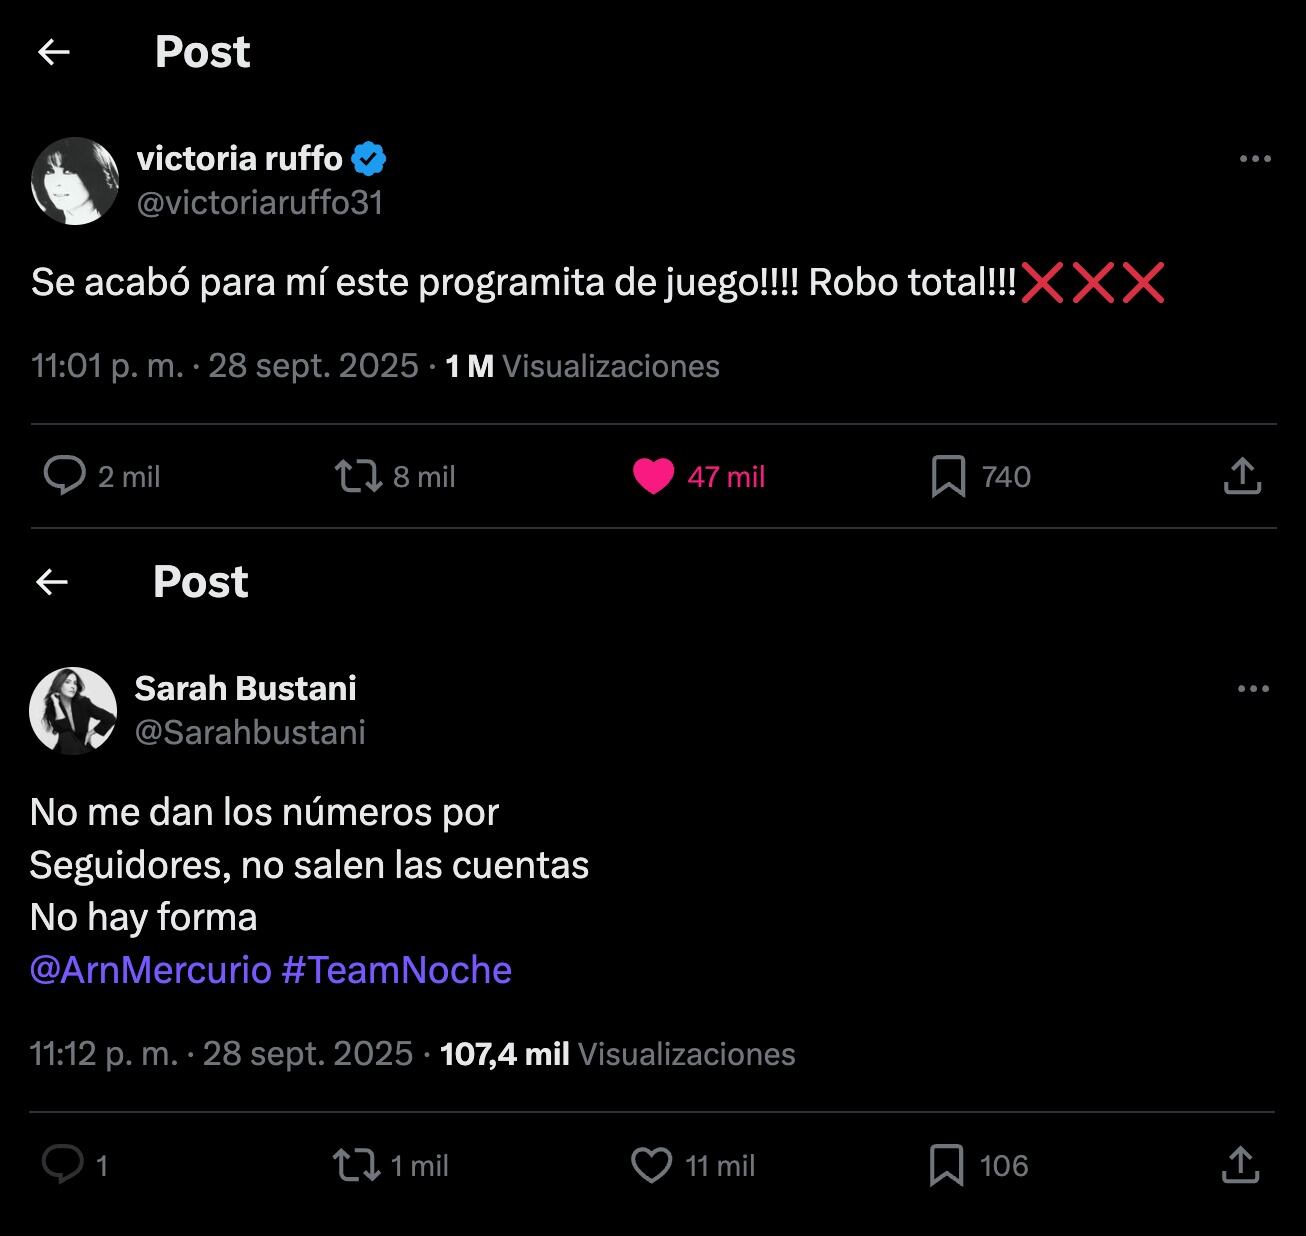The height and width of the screenshot is (1236, 1306).
Task: Share Sarah Bustani's post
Action: (x=1240, y=1165)
